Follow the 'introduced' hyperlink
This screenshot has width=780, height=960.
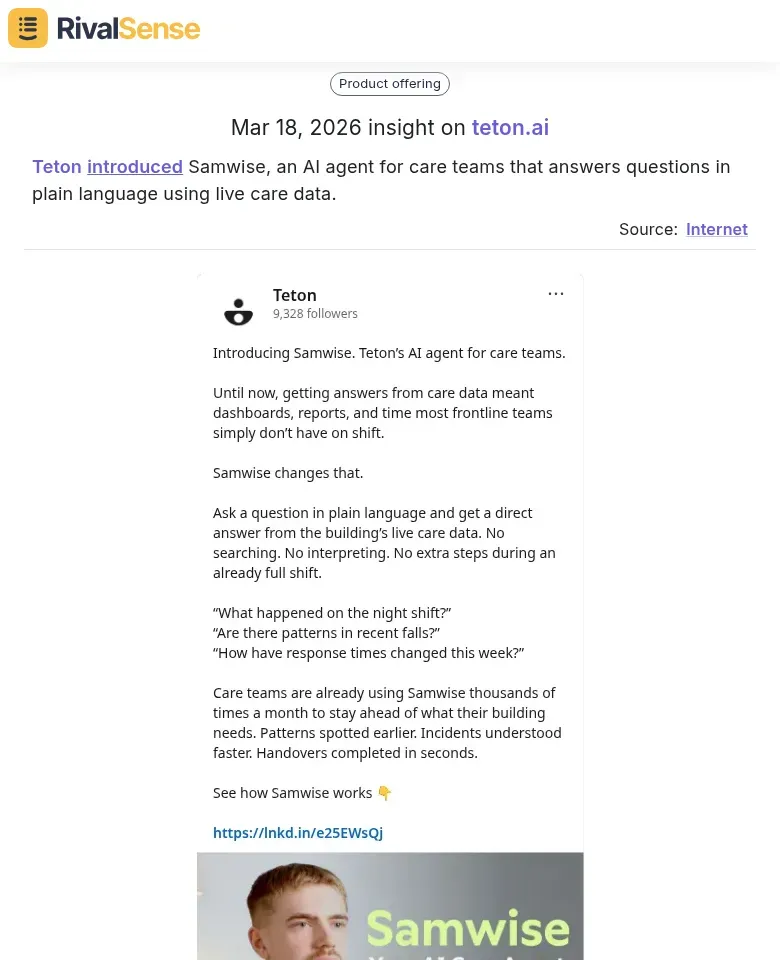point(135,166)
